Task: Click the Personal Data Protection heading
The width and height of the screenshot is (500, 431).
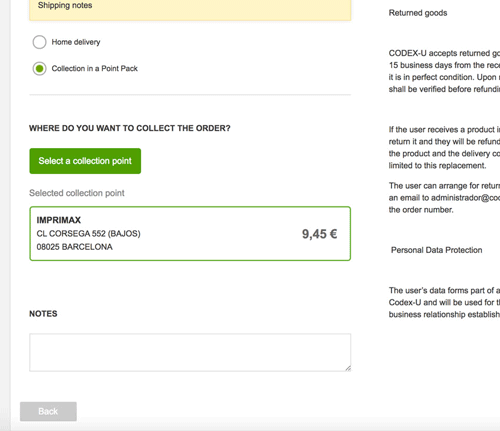Action: point(436,250)
